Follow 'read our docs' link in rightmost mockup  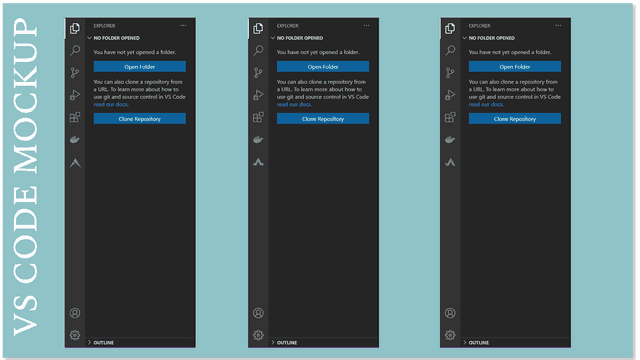[486, 104]
